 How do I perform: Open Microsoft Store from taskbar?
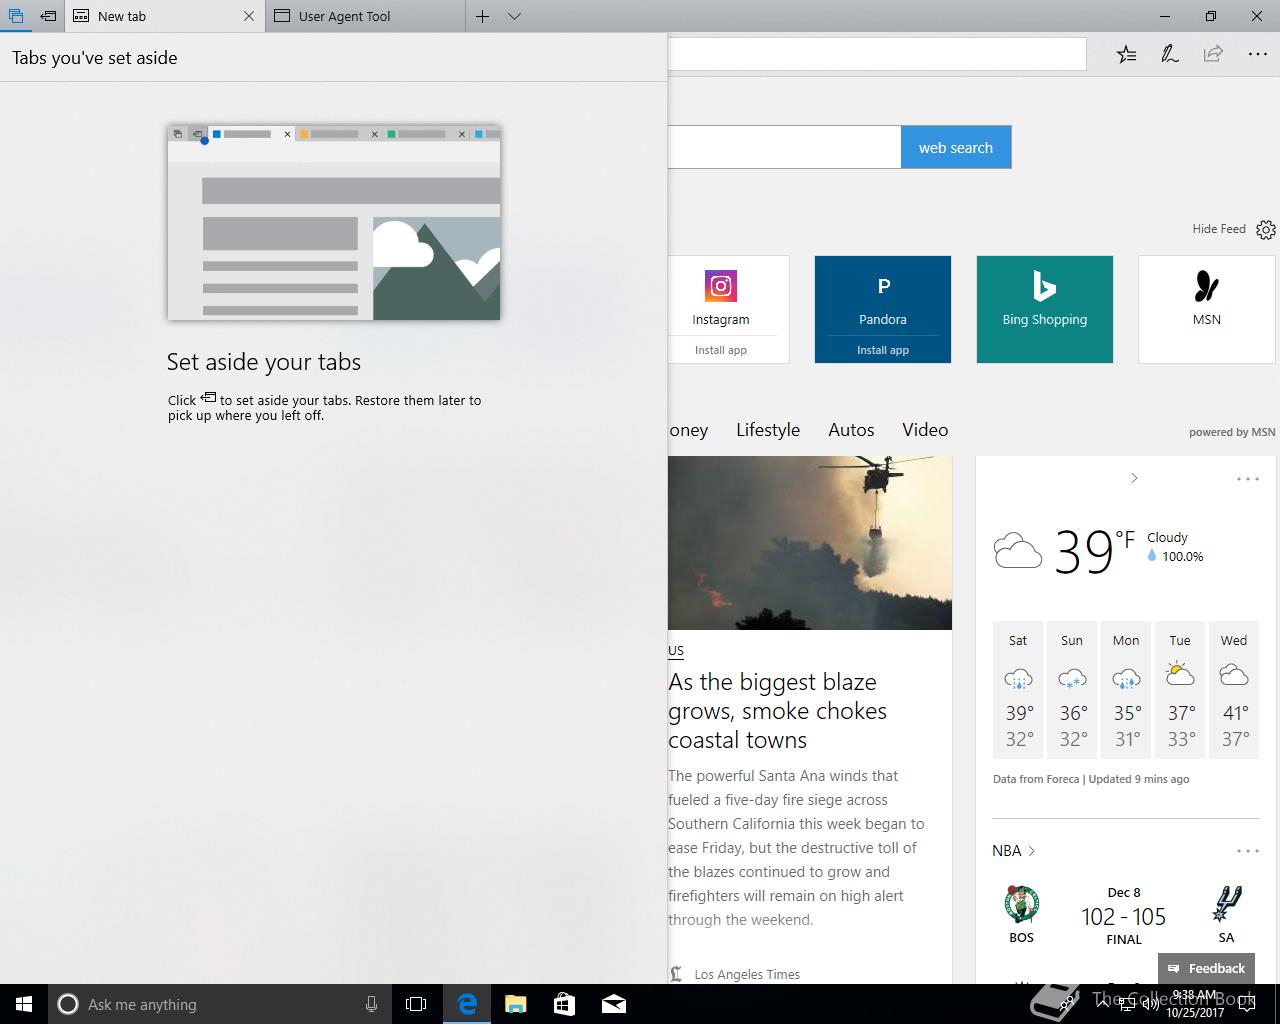coord(564,1004)
